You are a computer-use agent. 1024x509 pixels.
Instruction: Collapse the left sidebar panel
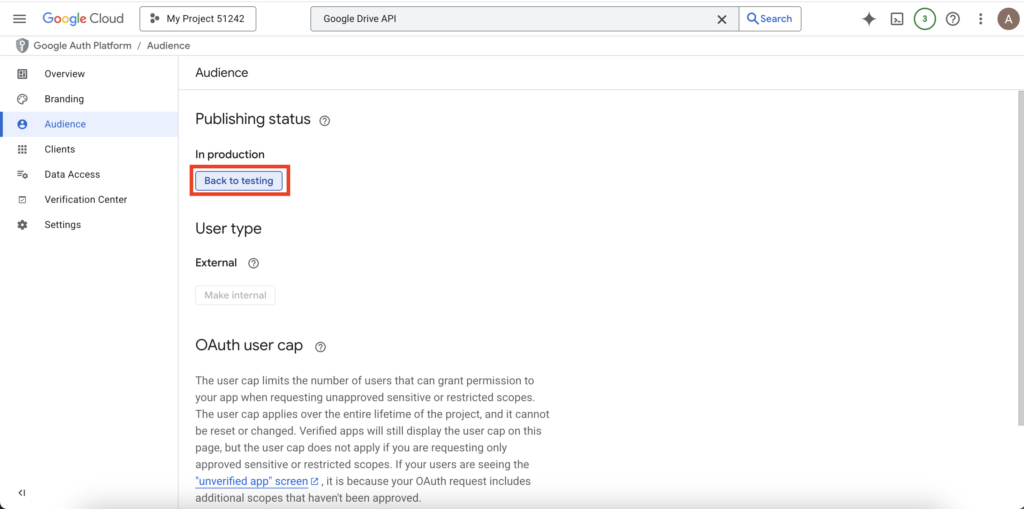click(x=22, y=493)
